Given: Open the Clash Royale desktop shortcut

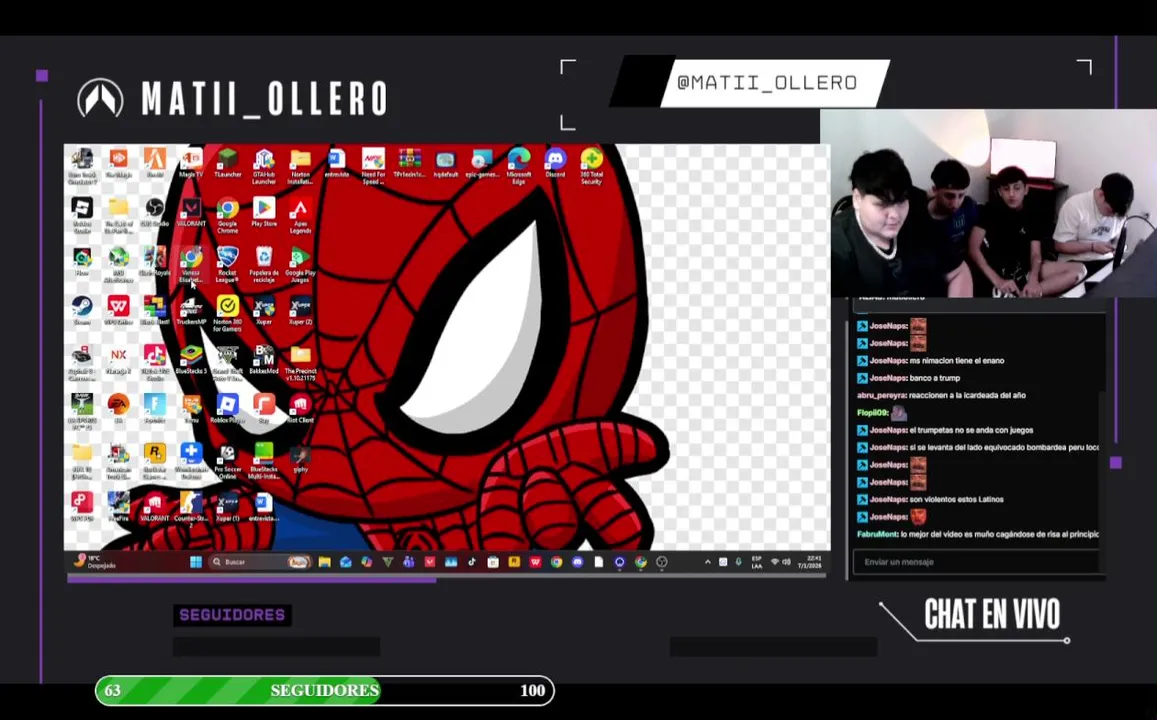Looking at the screenshot, I should (155, 261).
